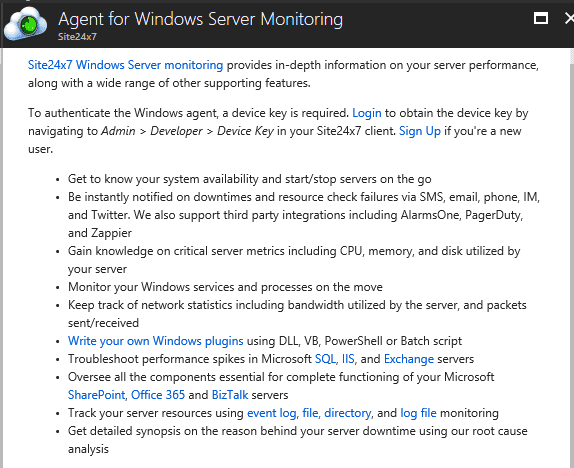This screenshot has width=574, height=468.
Task: Follow the event log monitoring link
Action: point(272,413)
